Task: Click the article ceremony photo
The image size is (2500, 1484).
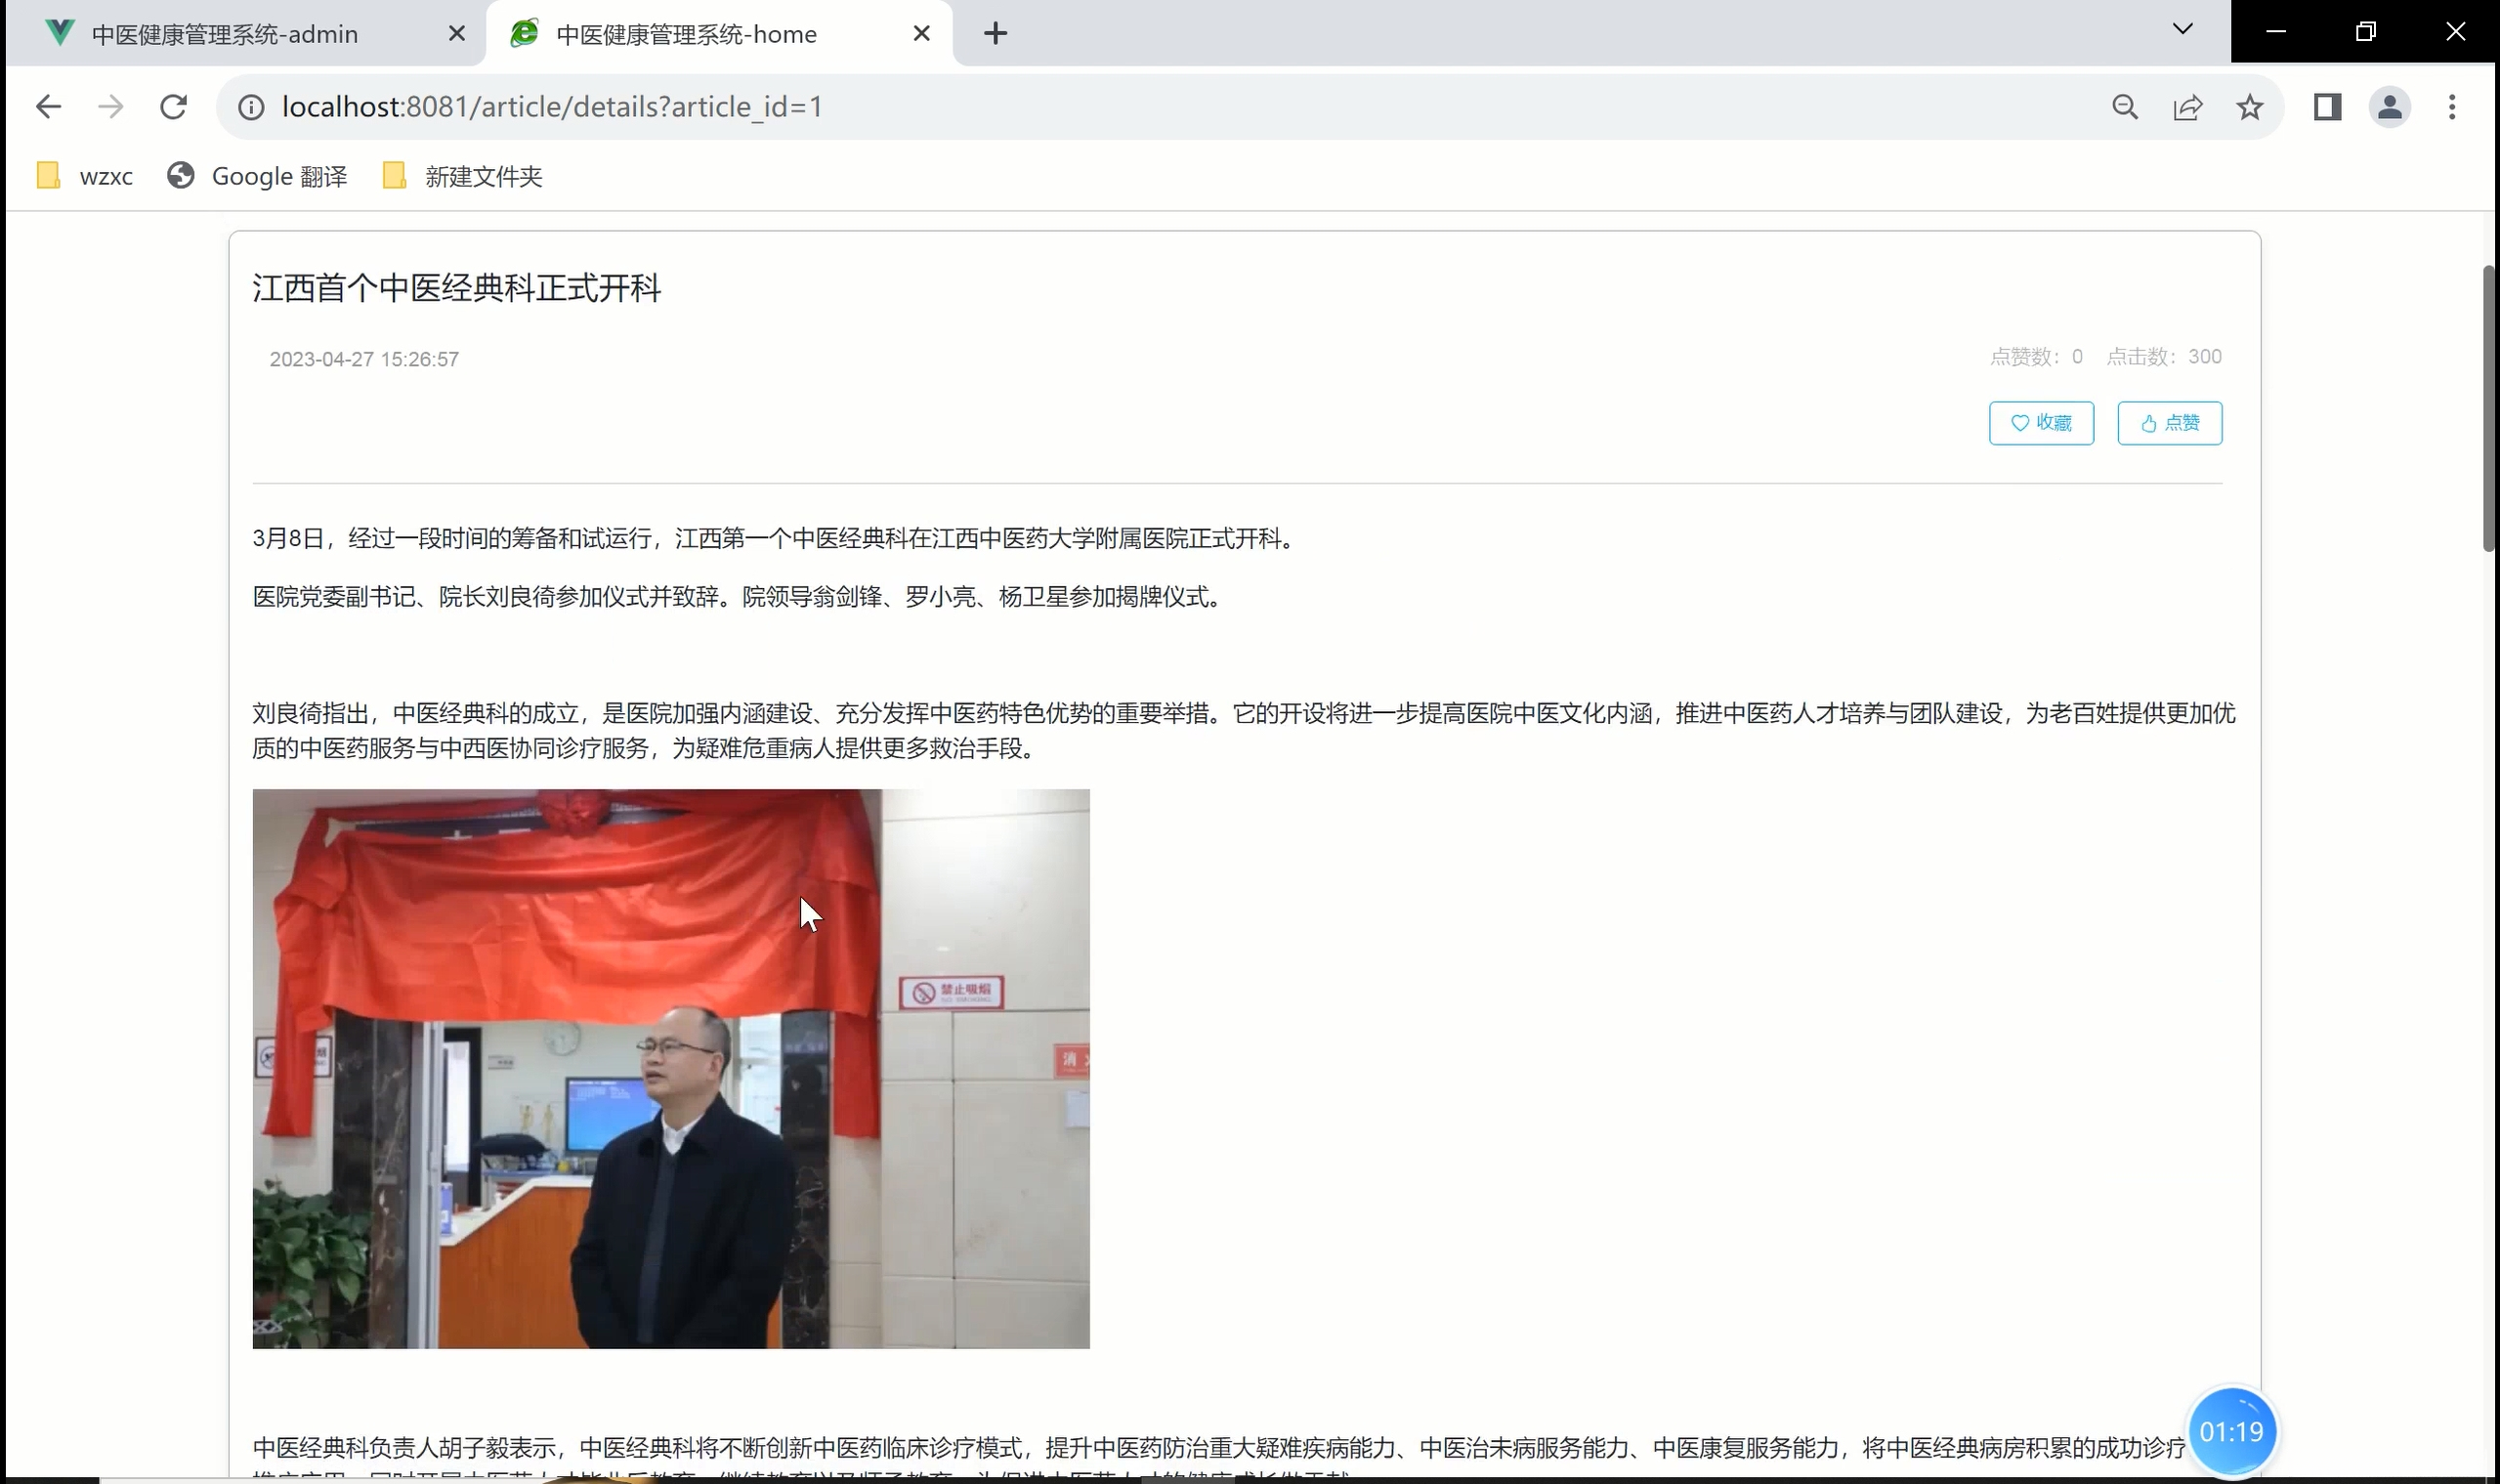Action: click(x=670, y=1068)
